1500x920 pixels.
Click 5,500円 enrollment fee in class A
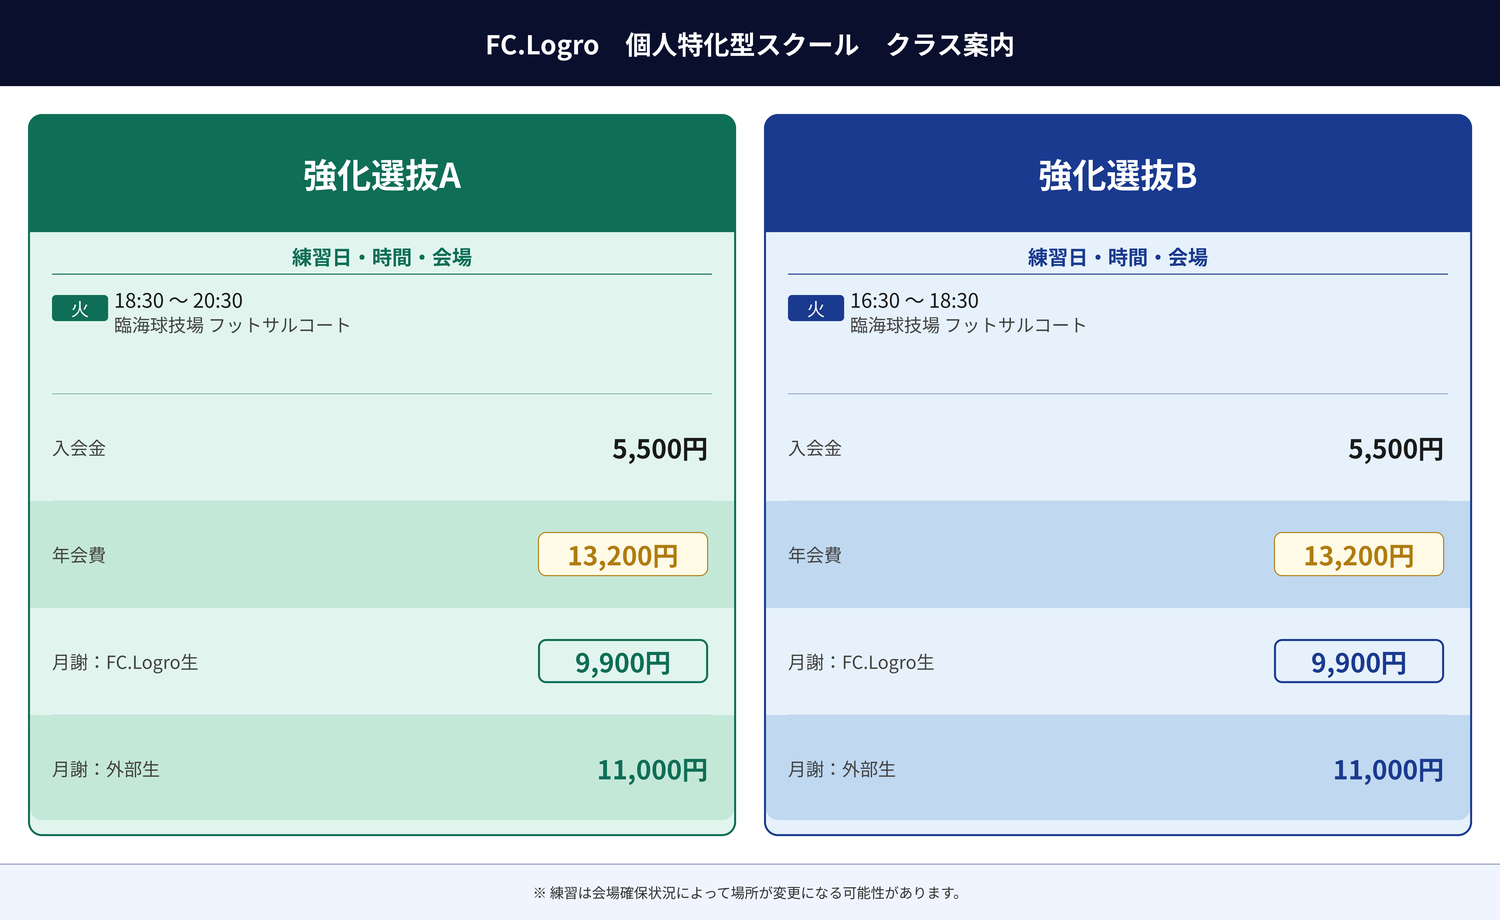click(x=659, y=449)
